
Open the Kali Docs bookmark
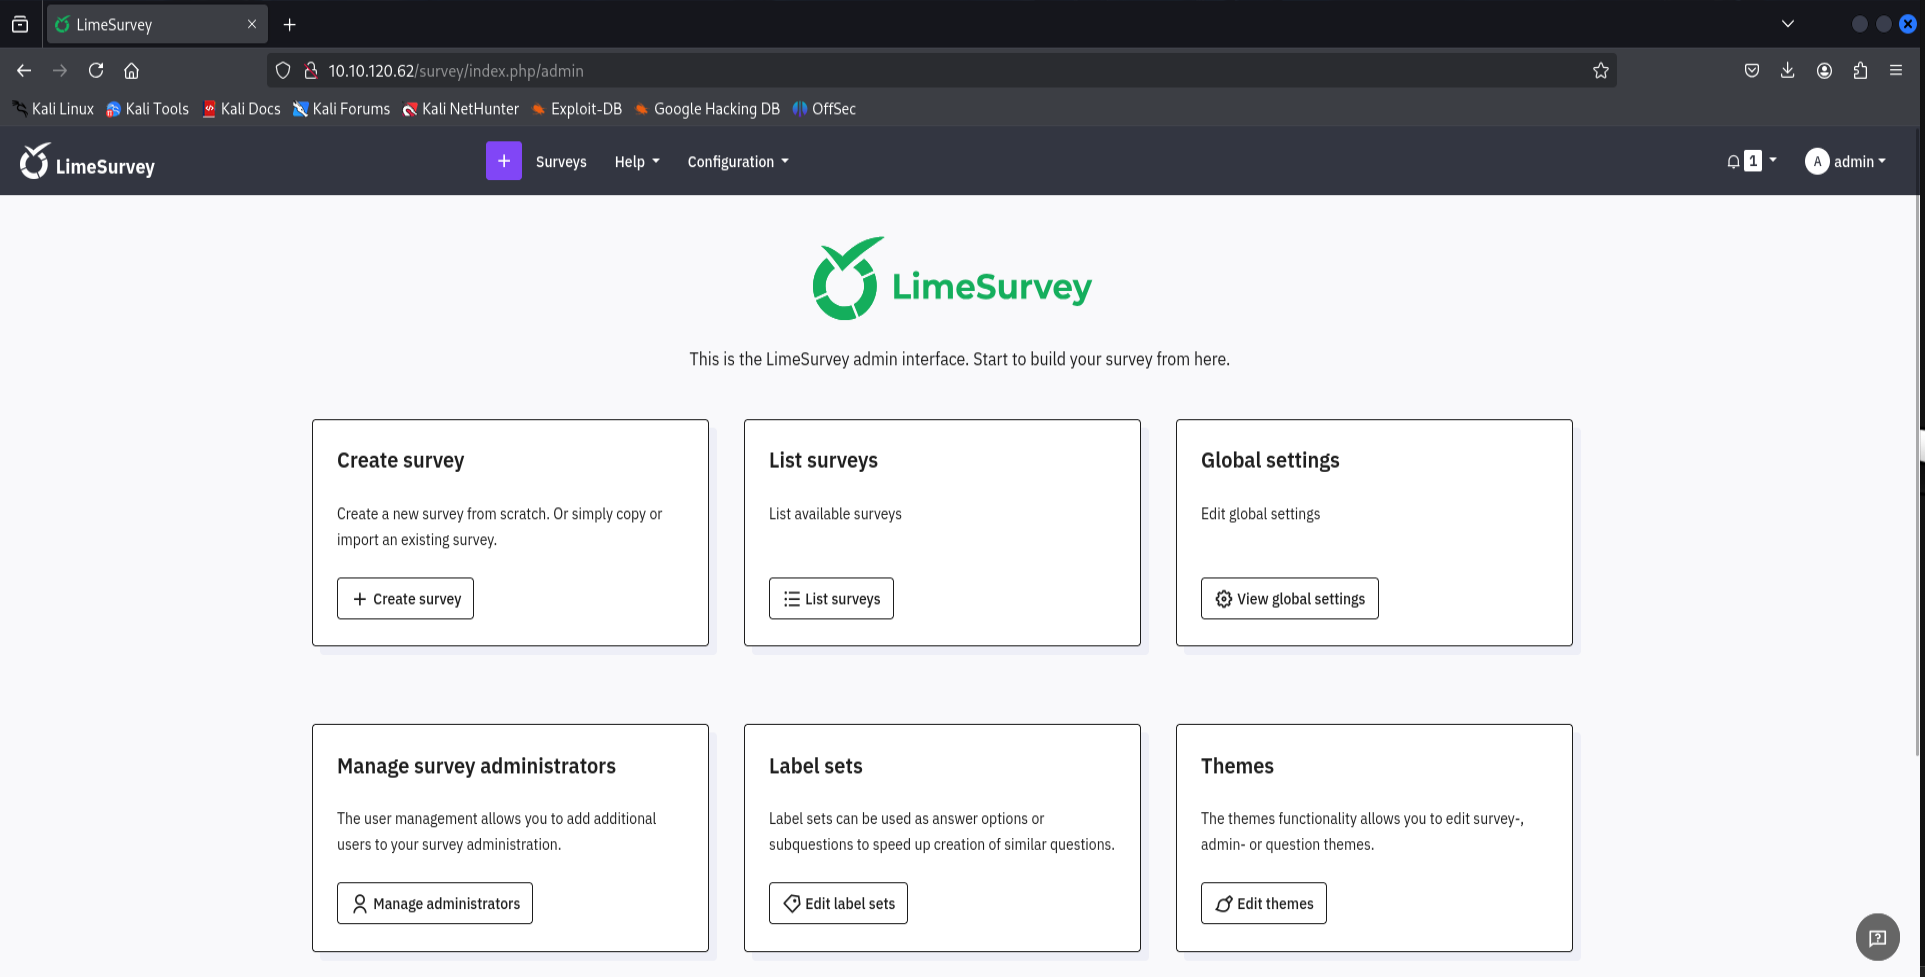tap(241, 109)
